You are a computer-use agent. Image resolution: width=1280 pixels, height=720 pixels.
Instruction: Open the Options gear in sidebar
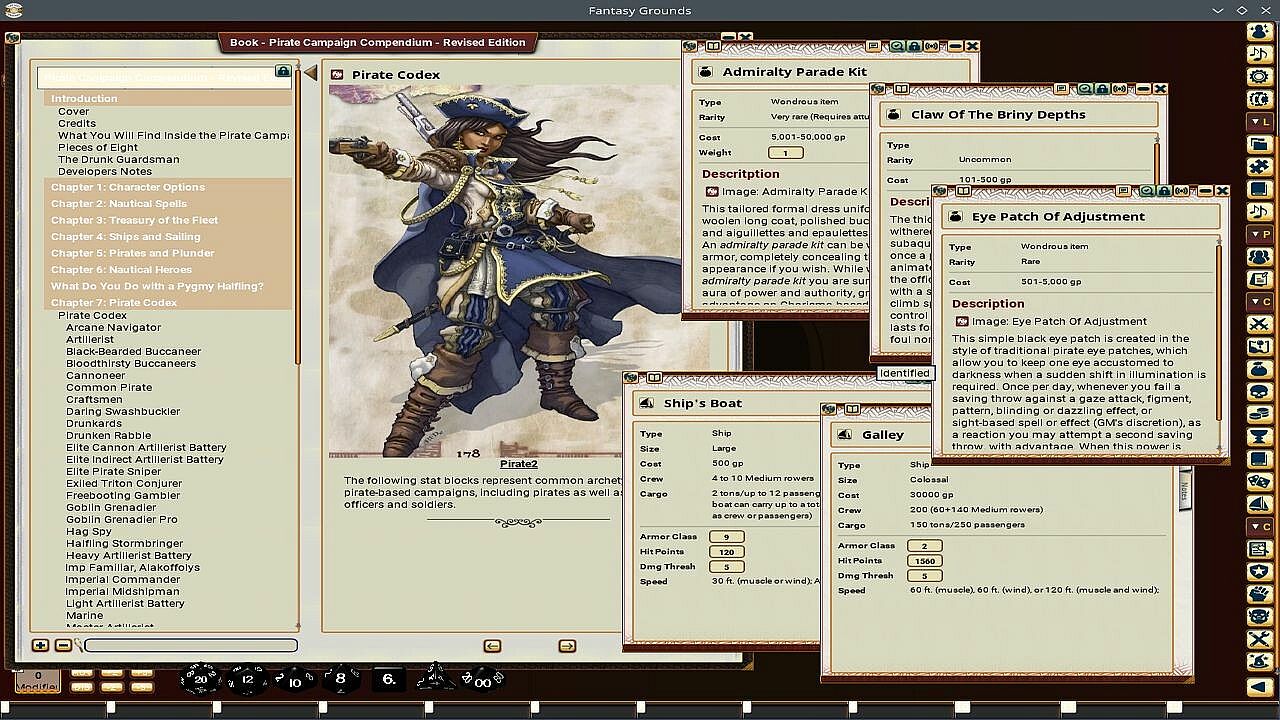(1259, 77)
